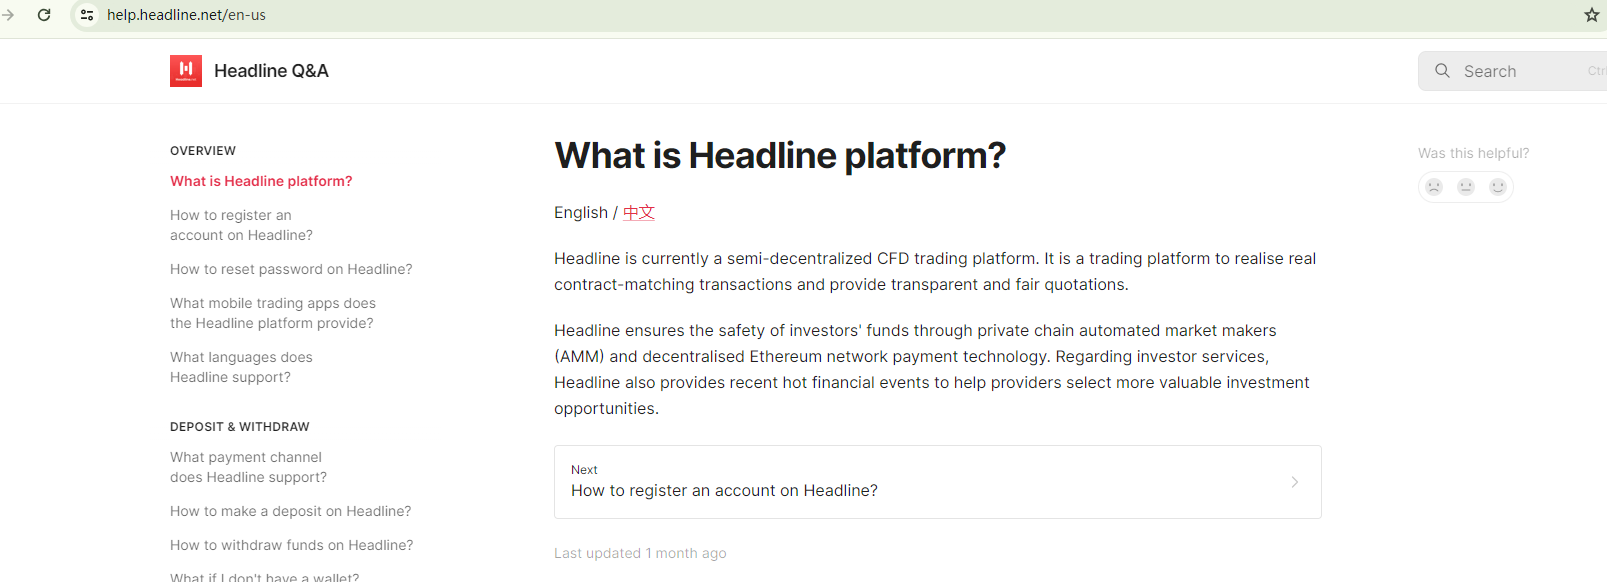Open next article about registering an account
Image resolution: width=1607 pixels, height=582 pixels.
pyautogui.click(x=724, y=490)
